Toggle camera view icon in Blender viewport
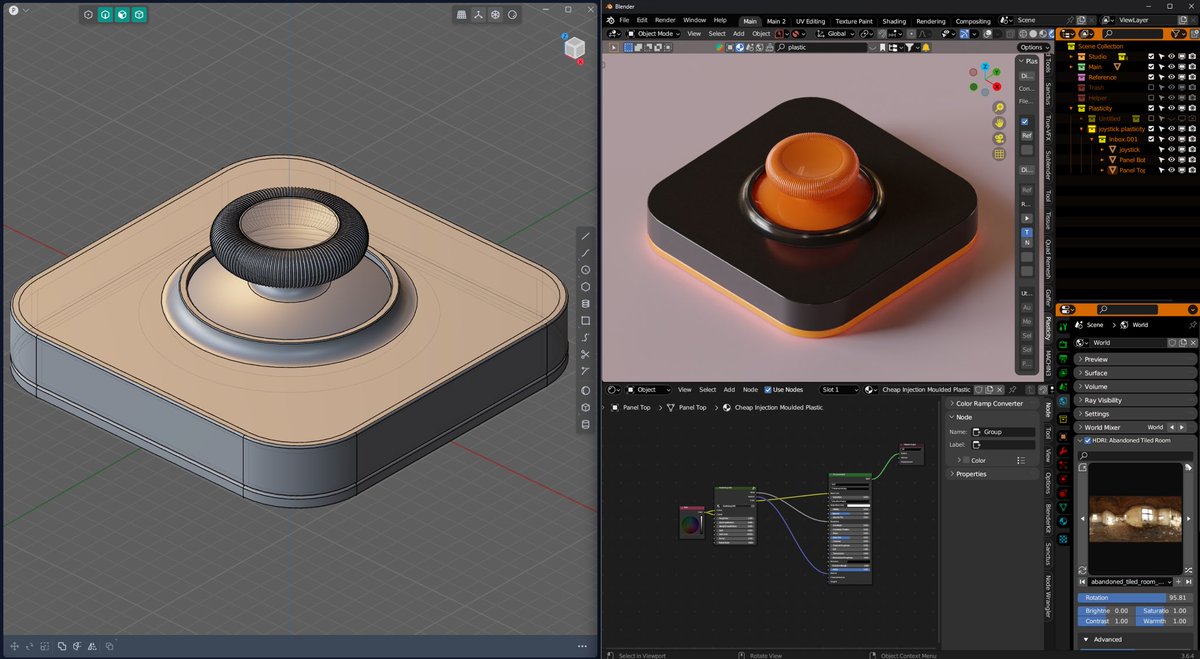1200x659 pixels. 999,138
